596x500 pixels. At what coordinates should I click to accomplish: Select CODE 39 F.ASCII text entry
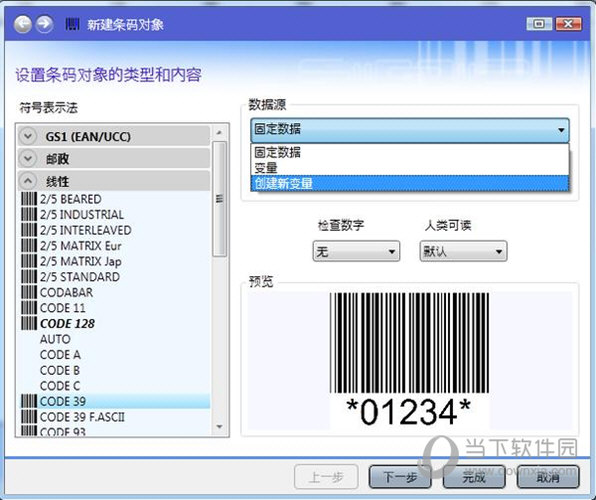[x=82, y=417]
